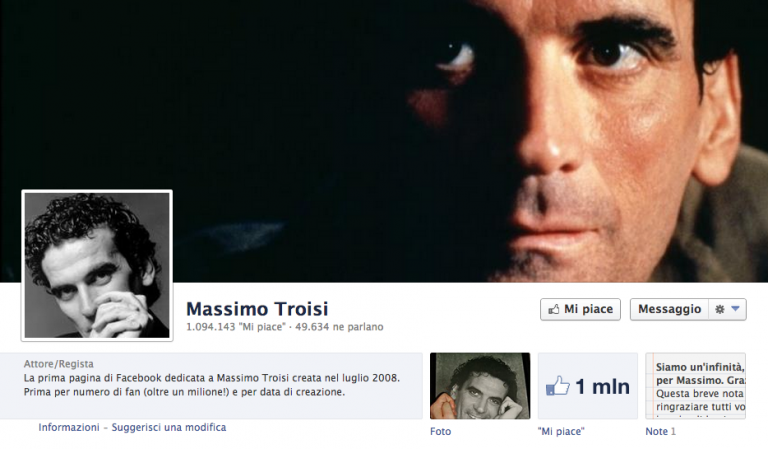Click the big thumbs-up icon beside 1 mln
This screenshot has width=768, height=449.
point(558,386)
